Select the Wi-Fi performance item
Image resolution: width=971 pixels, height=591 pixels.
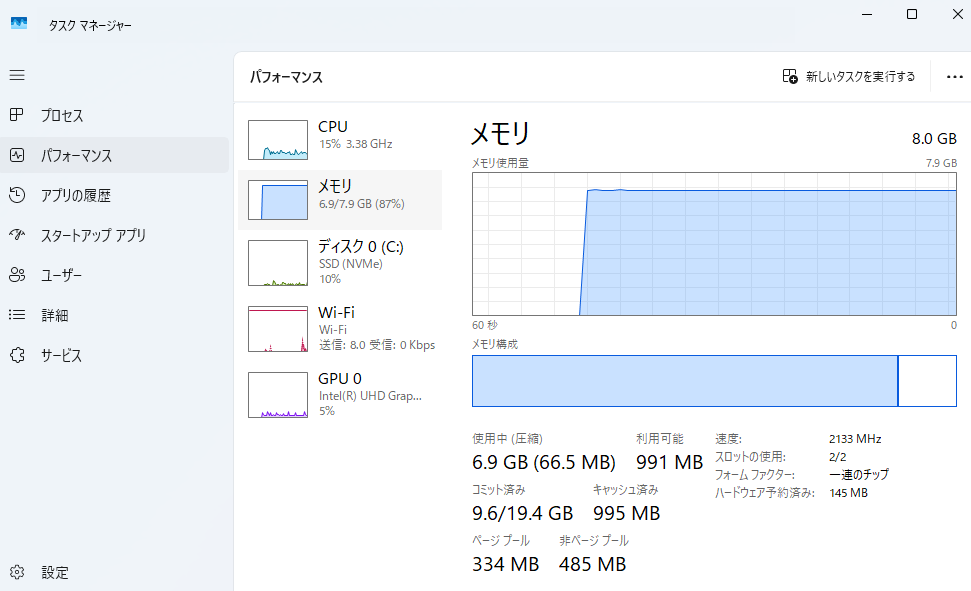click(x=340, y=328)
